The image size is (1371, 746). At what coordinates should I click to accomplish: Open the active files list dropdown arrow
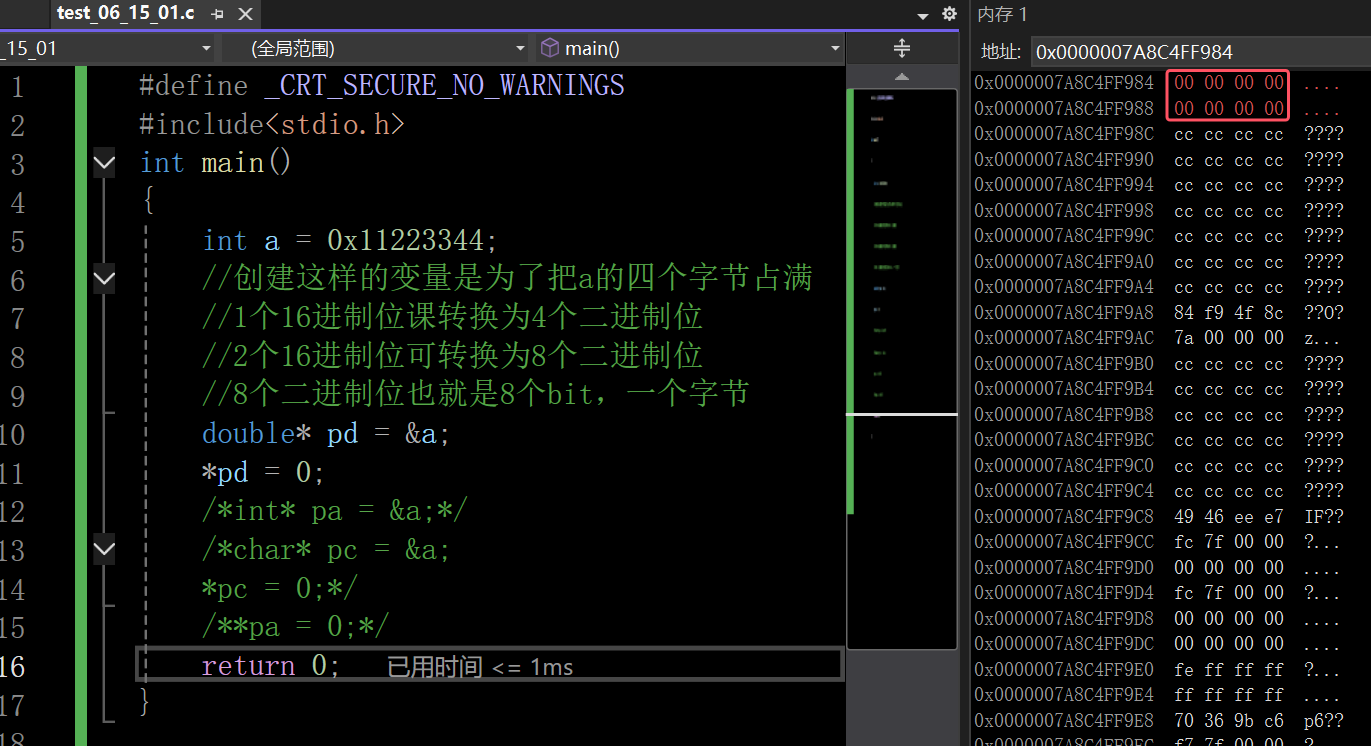tap(923, 15)
